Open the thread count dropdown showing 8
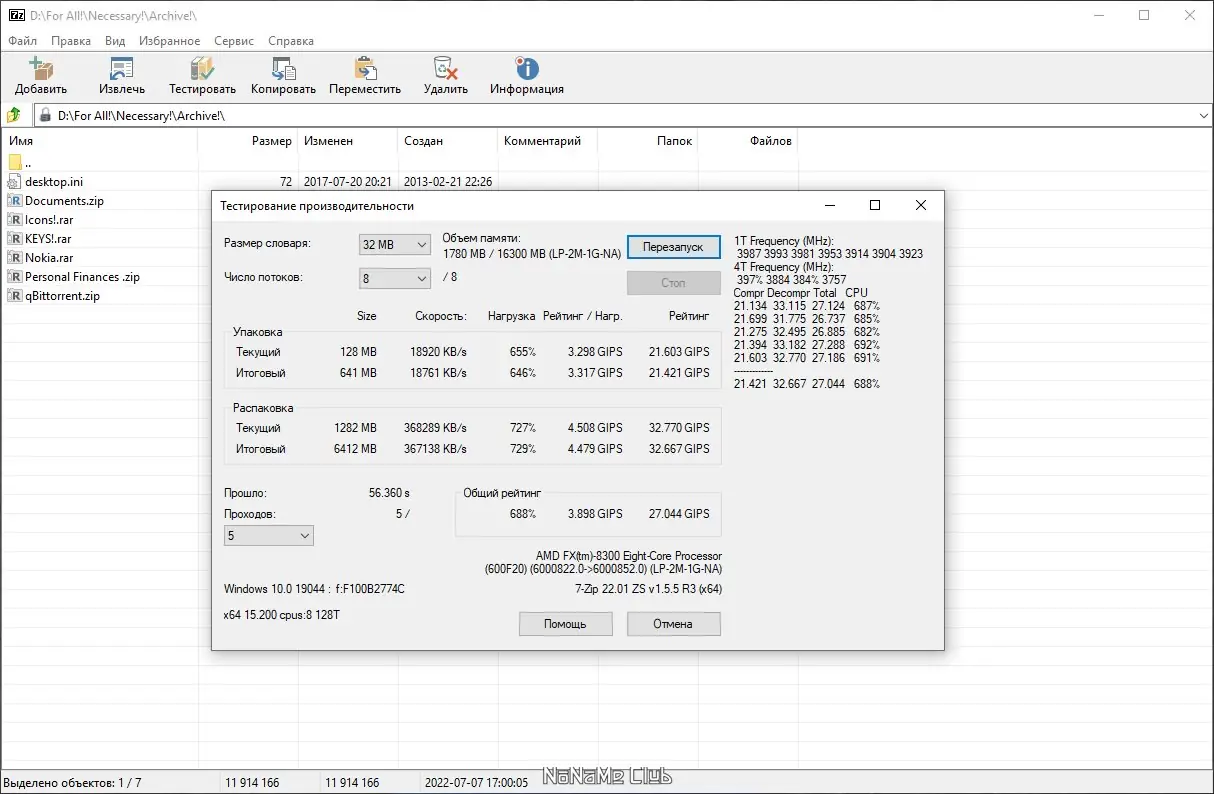 tap(394, 278)
